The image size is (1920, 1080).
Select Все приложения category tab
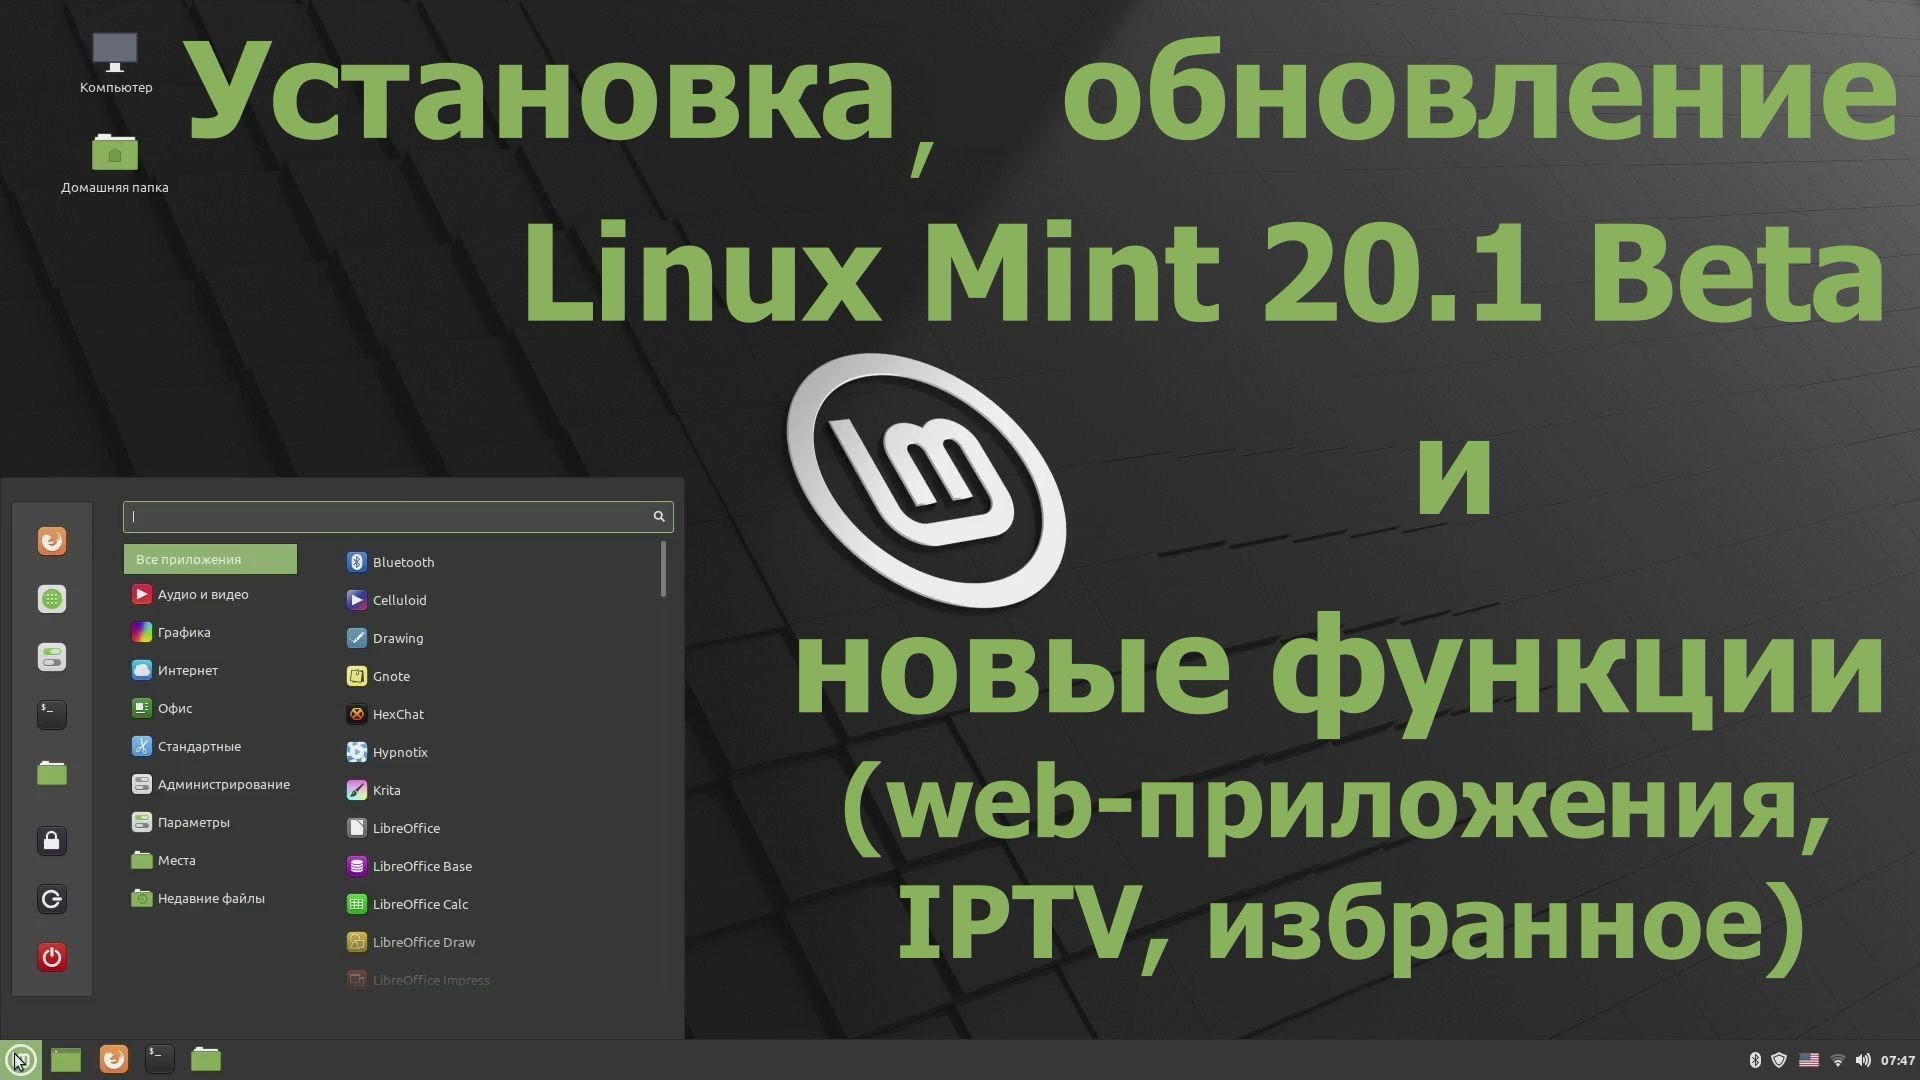coord(208,558)
